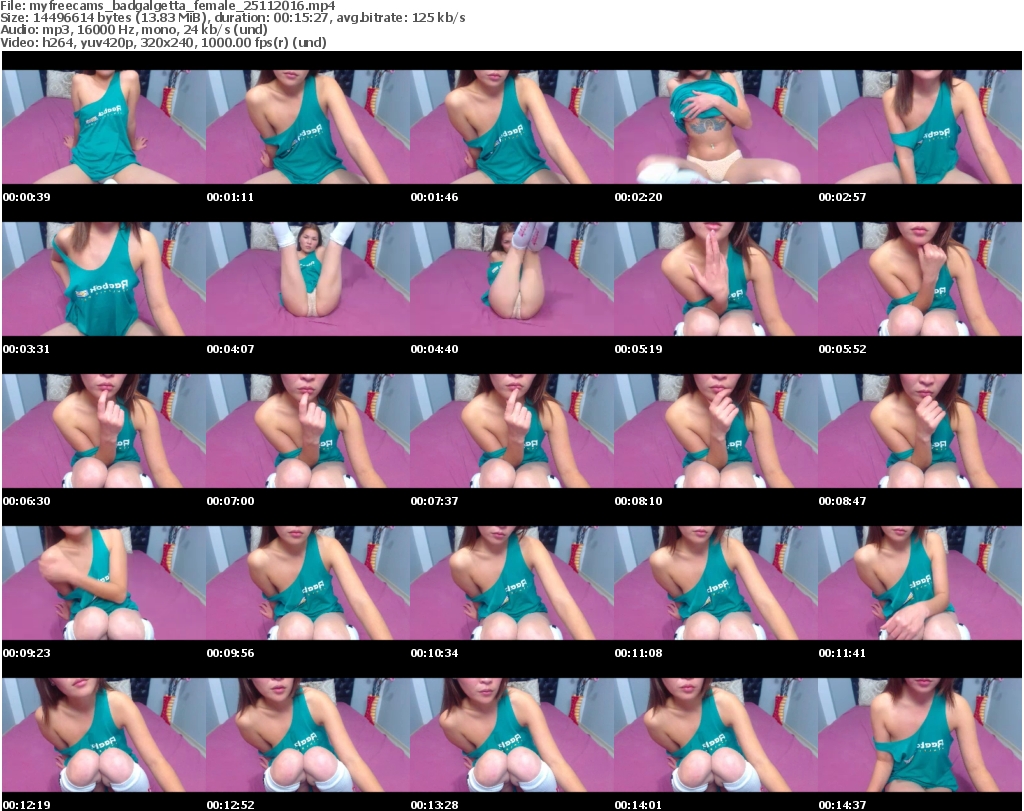Select the thumbnail marked 00:06:30
The height and width of the screenshot is (811, 1024).
104,431
